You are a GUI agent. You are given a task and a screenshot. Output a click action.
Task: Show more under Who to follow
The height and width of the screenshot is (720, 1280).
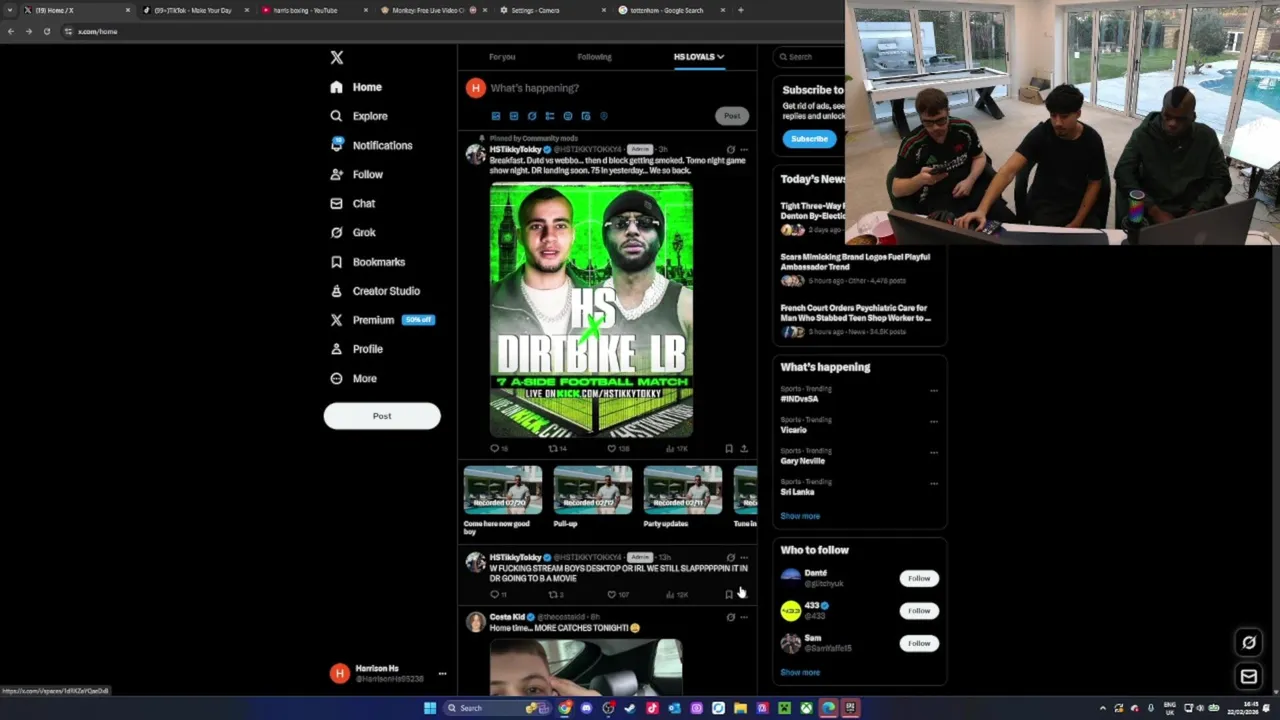pos(800,672)
